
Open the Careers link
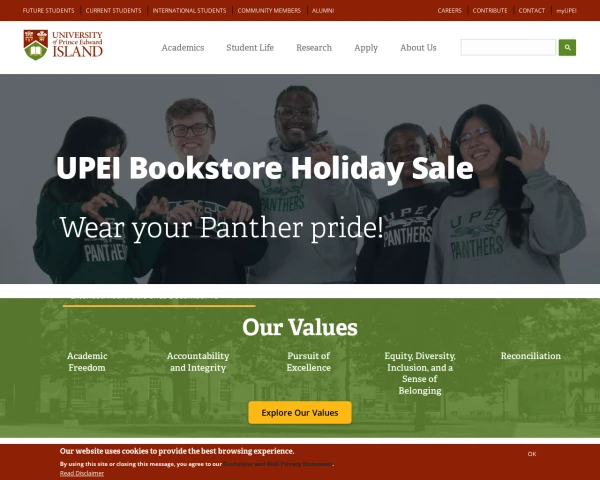tap(449, 10)
